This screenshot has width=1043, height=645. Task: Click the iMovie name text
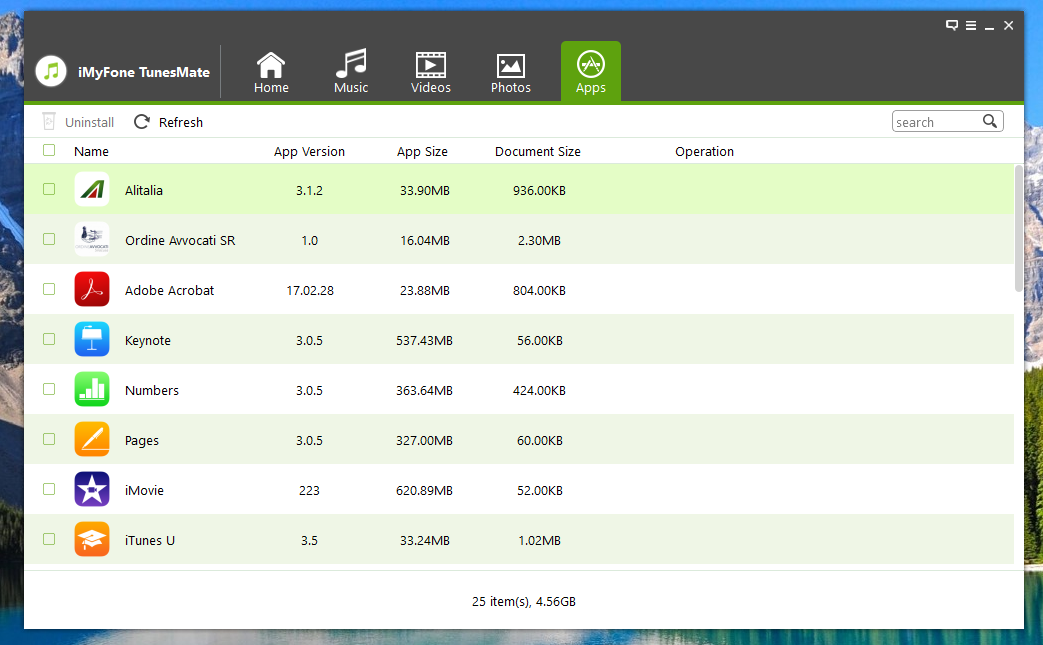click(x=144, y=491)
